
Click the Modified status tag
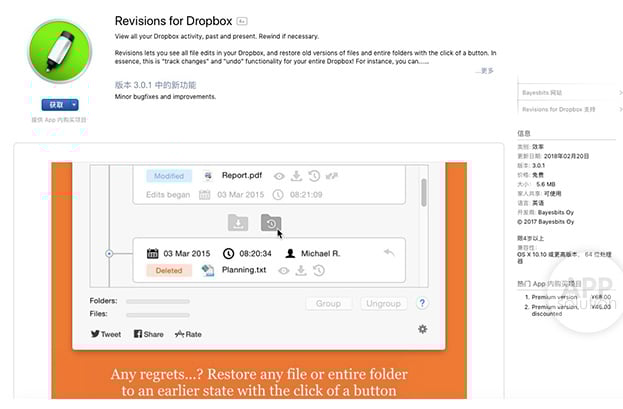pos(169,176)
